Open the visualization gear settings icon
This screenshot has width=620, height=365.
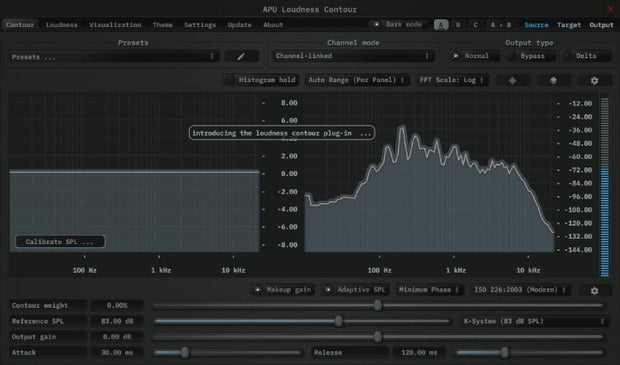click(594, 80)
